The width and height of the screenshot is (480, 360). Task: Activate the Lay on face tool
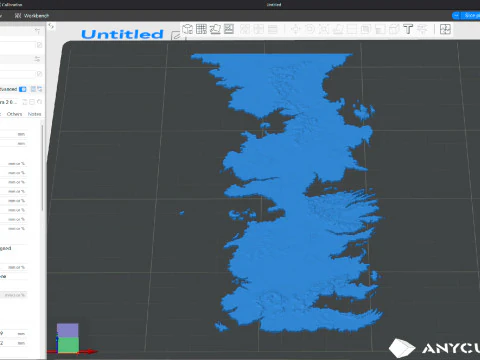pos(338,29)
